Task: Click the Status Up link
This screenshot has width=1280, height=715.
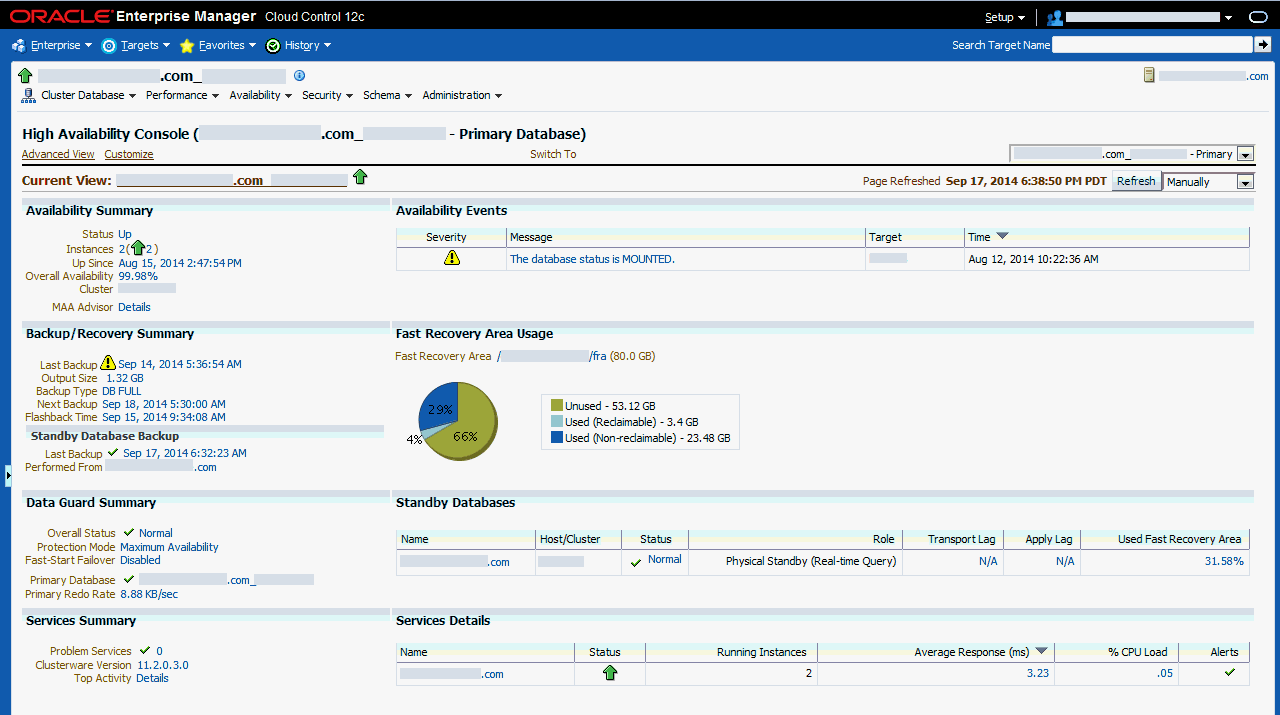Action: 125,234
